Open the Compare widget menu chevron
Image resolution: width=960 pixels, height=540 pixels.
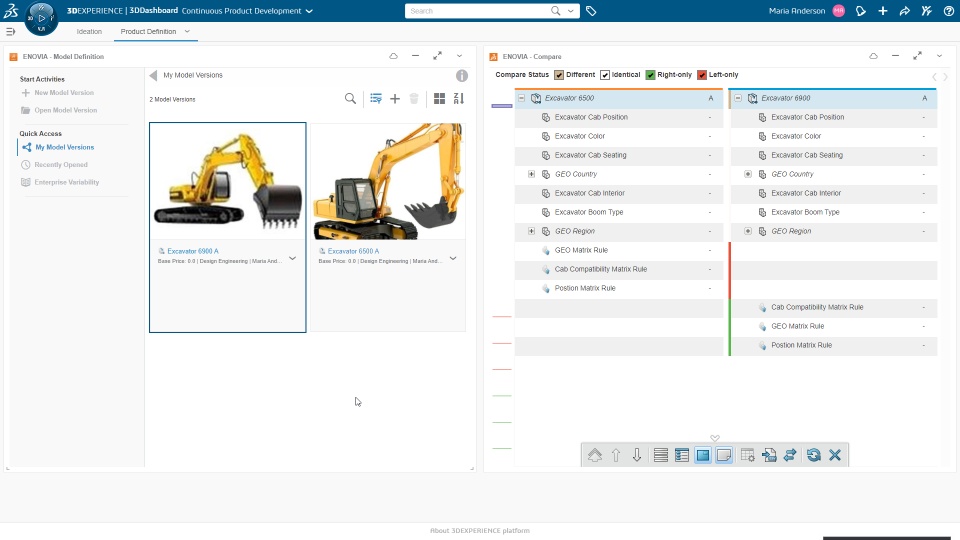[x=939, y=56]
